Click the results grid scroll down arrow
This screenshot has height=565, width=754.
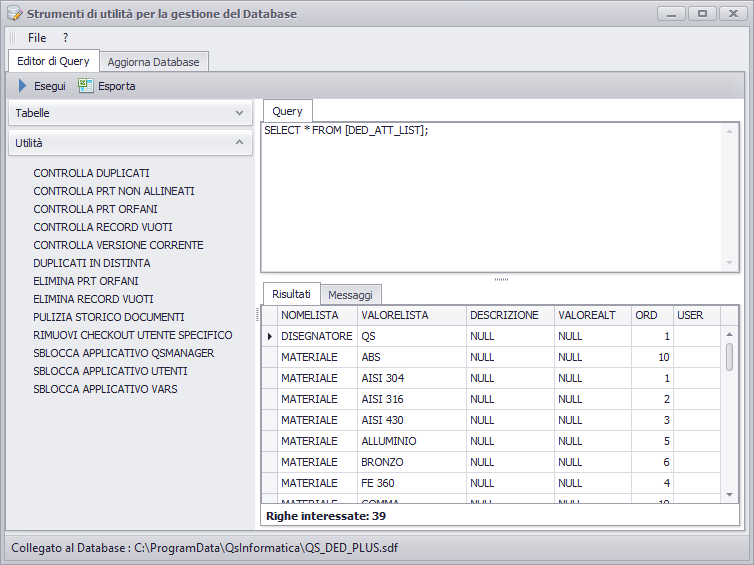pyautogui.click(x=729, y=495)
